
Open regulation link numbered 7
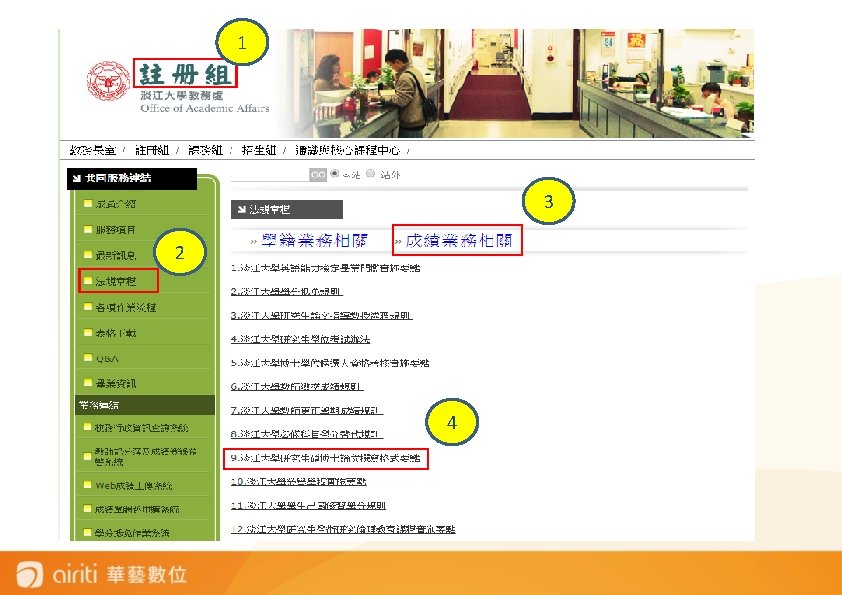click(307, 410)
